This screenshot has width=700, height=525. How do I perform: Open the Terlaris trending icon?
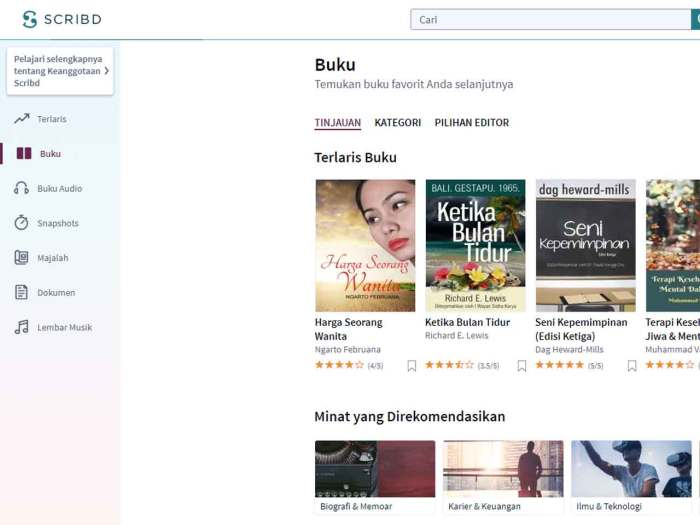(x=21, y=119)
